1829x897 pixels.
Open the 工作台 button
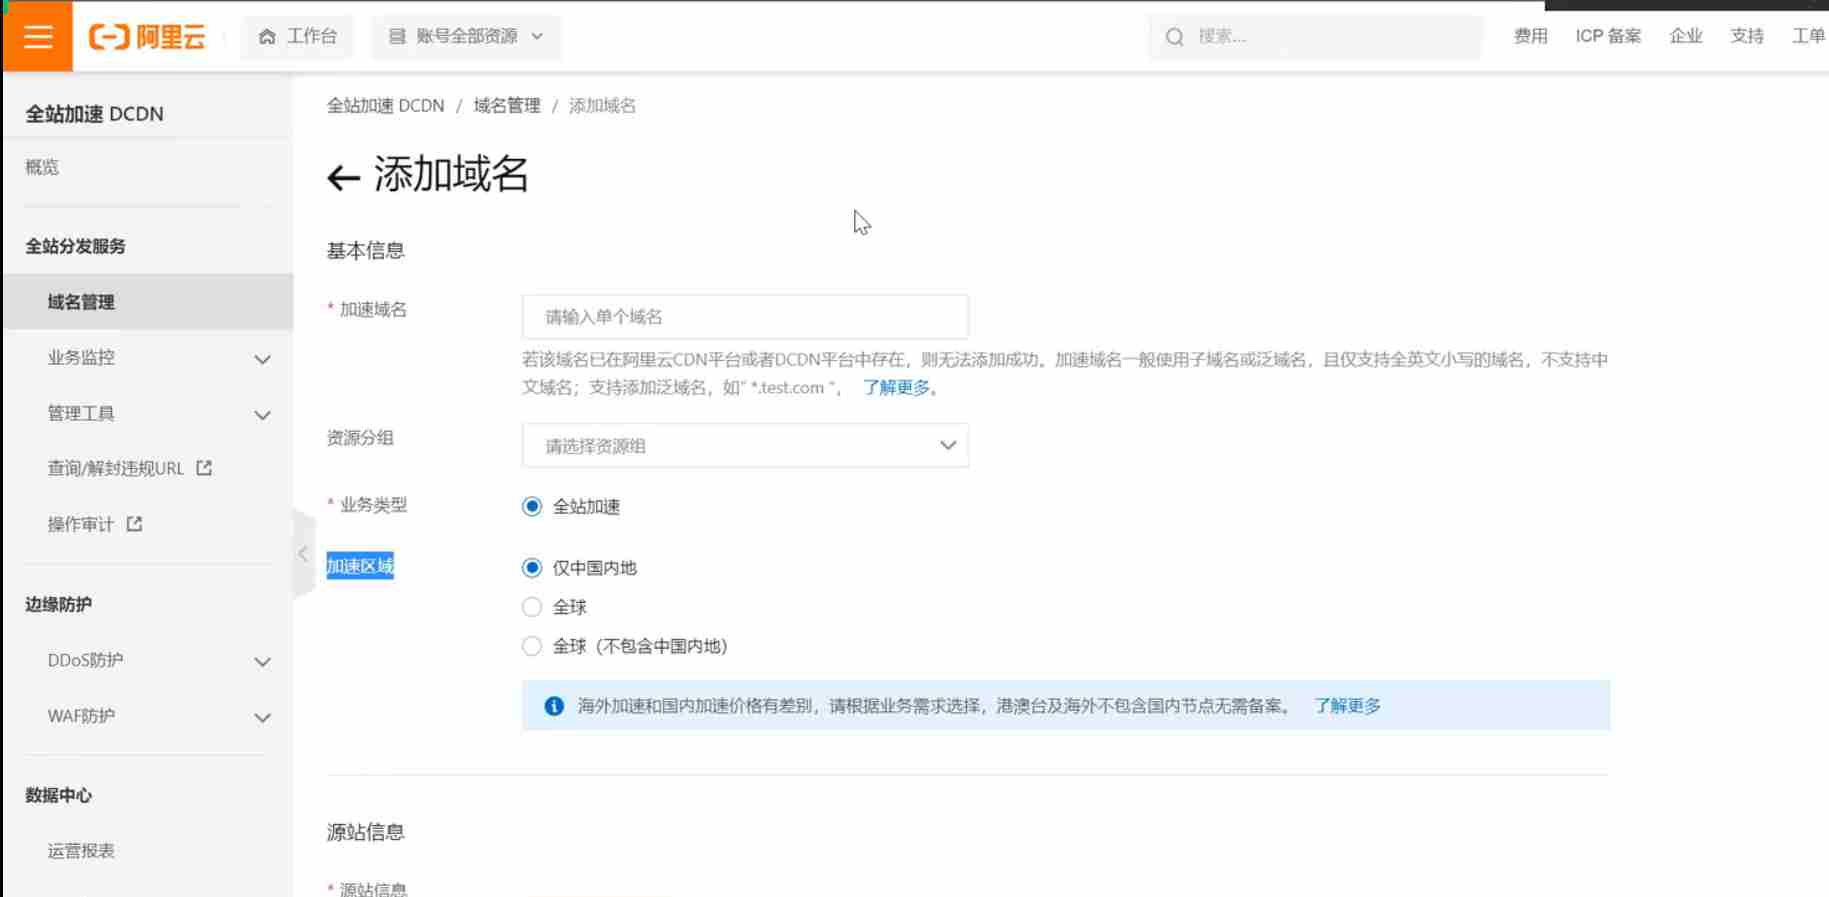coord(298,37)
